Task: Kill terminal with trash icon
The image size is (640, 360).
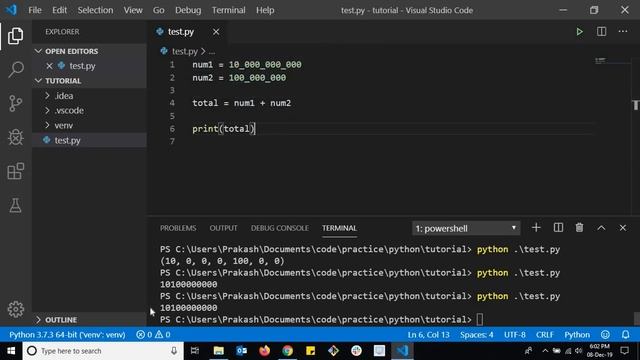Action: click(579, 228)
